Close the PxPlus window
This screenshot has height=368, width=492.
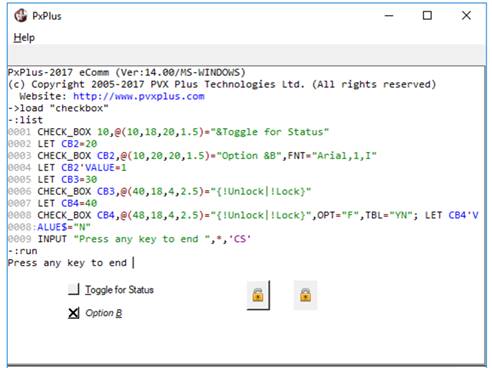pos(466,16)
